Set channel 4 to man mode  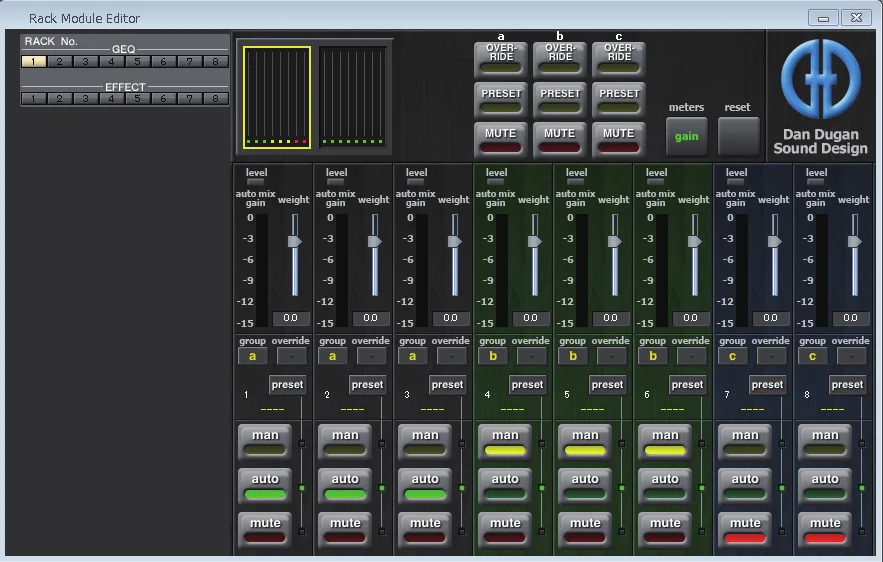(505, 442)
